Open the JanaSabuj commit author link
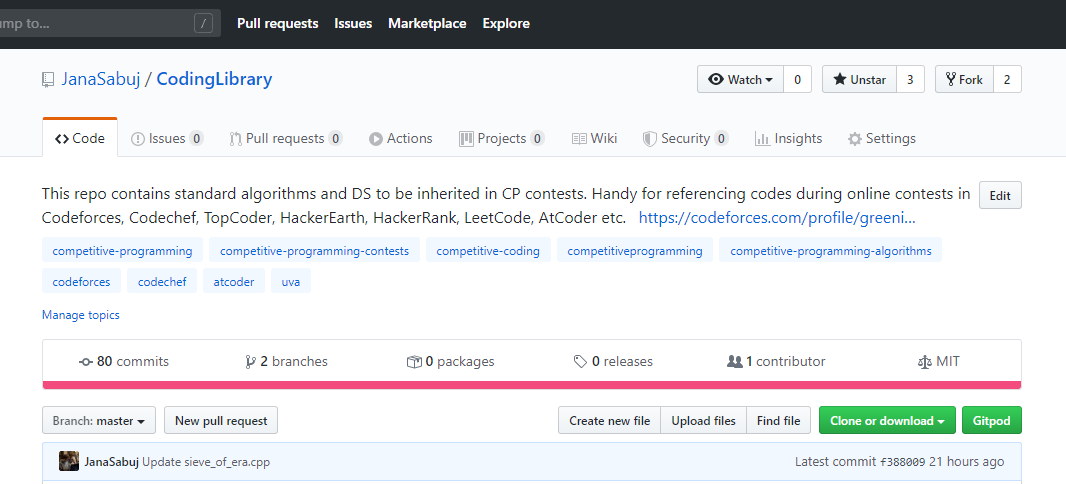The width and height of the screenshot is (1066, 484). click(x=111, y=462)
